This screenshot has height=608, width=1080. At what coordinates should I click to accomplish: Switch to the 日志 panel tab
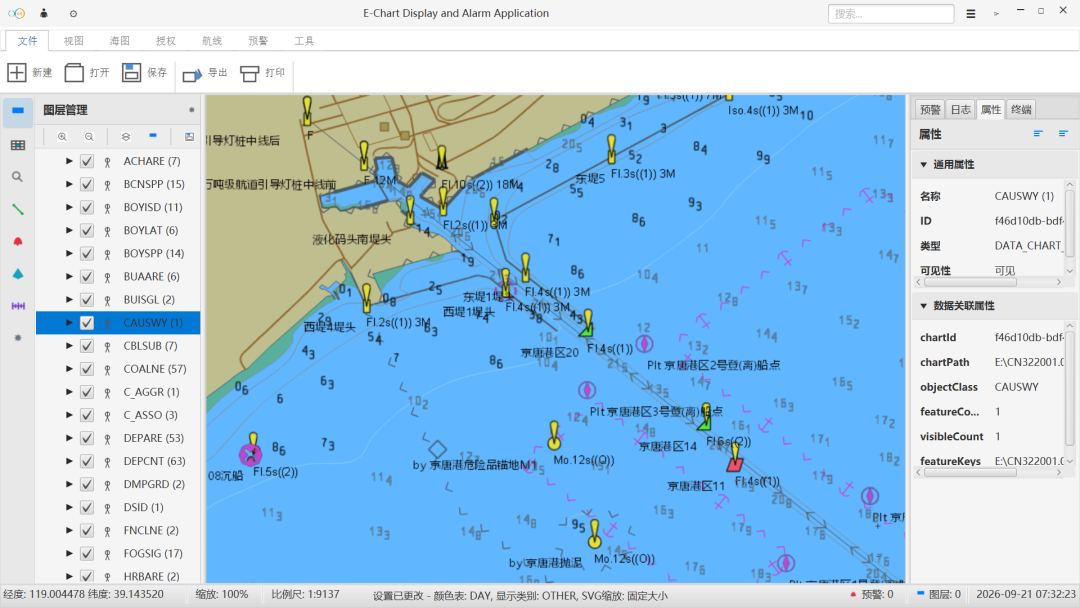pyautogui.click(x=960, y=109)
